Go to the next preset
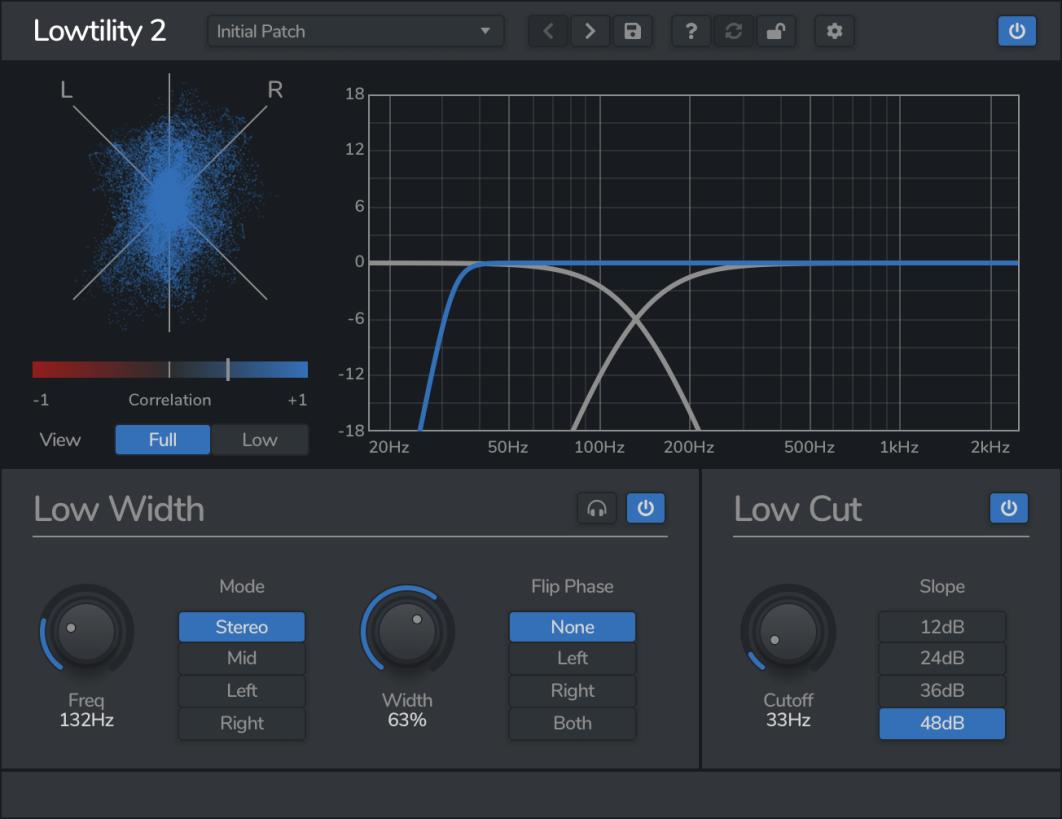Screen dimensions: 1062x819 pyautogui.click(x=590, y=31)
